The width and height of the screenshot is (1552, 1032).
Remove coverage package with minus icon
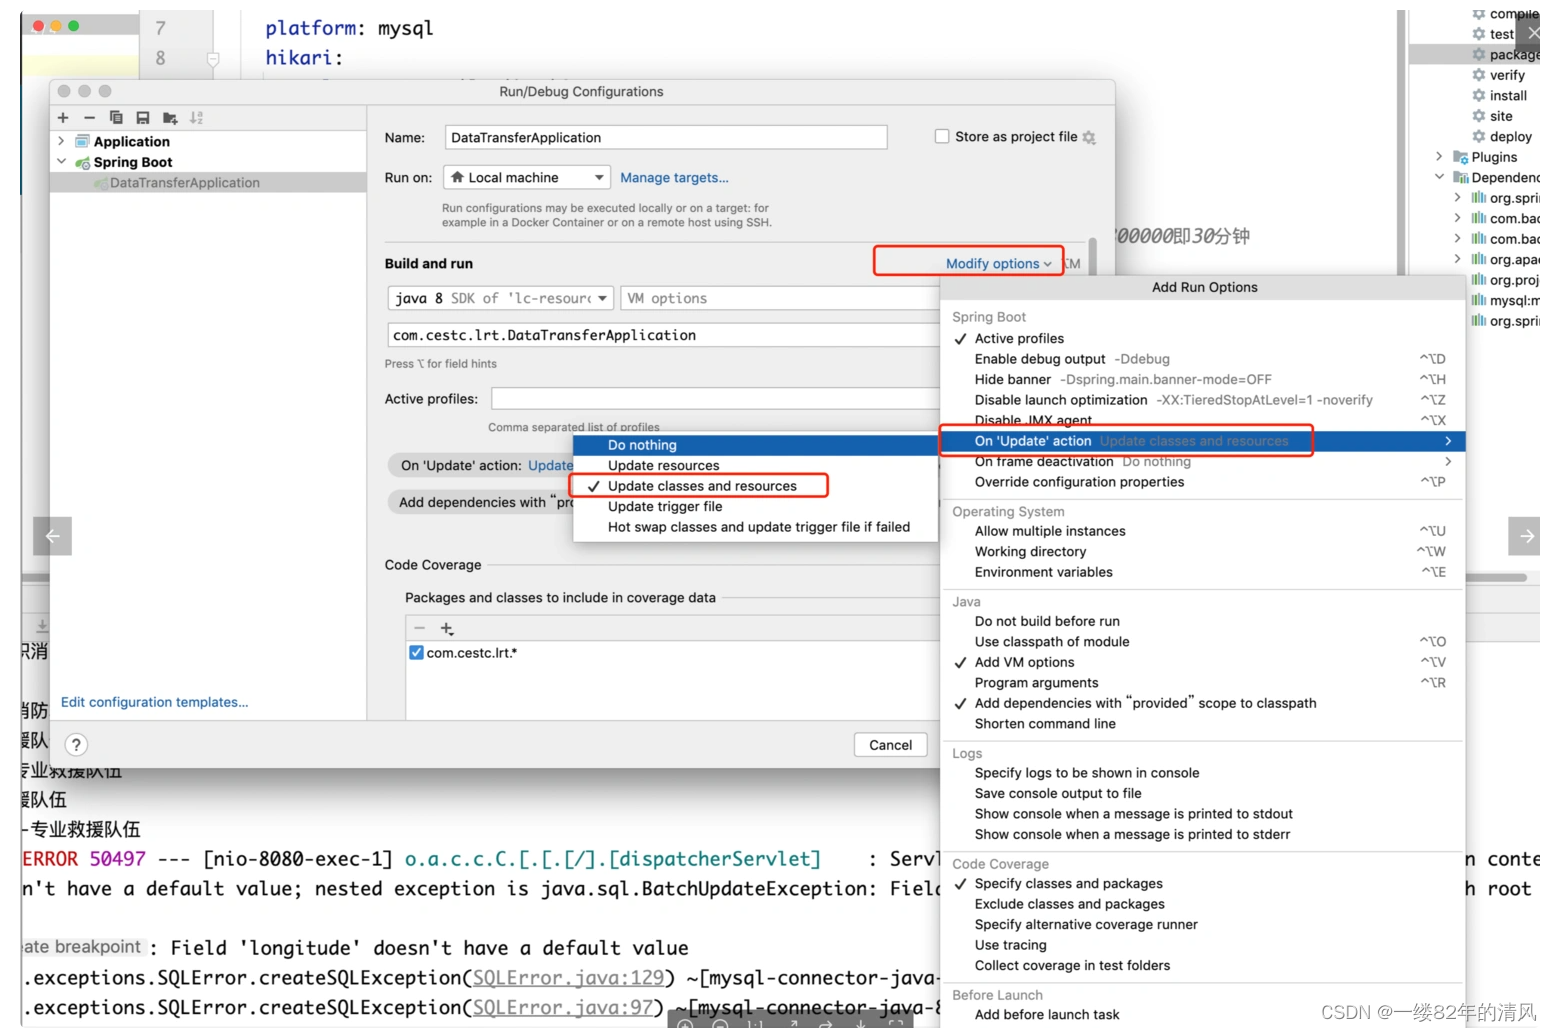point(420,628)
